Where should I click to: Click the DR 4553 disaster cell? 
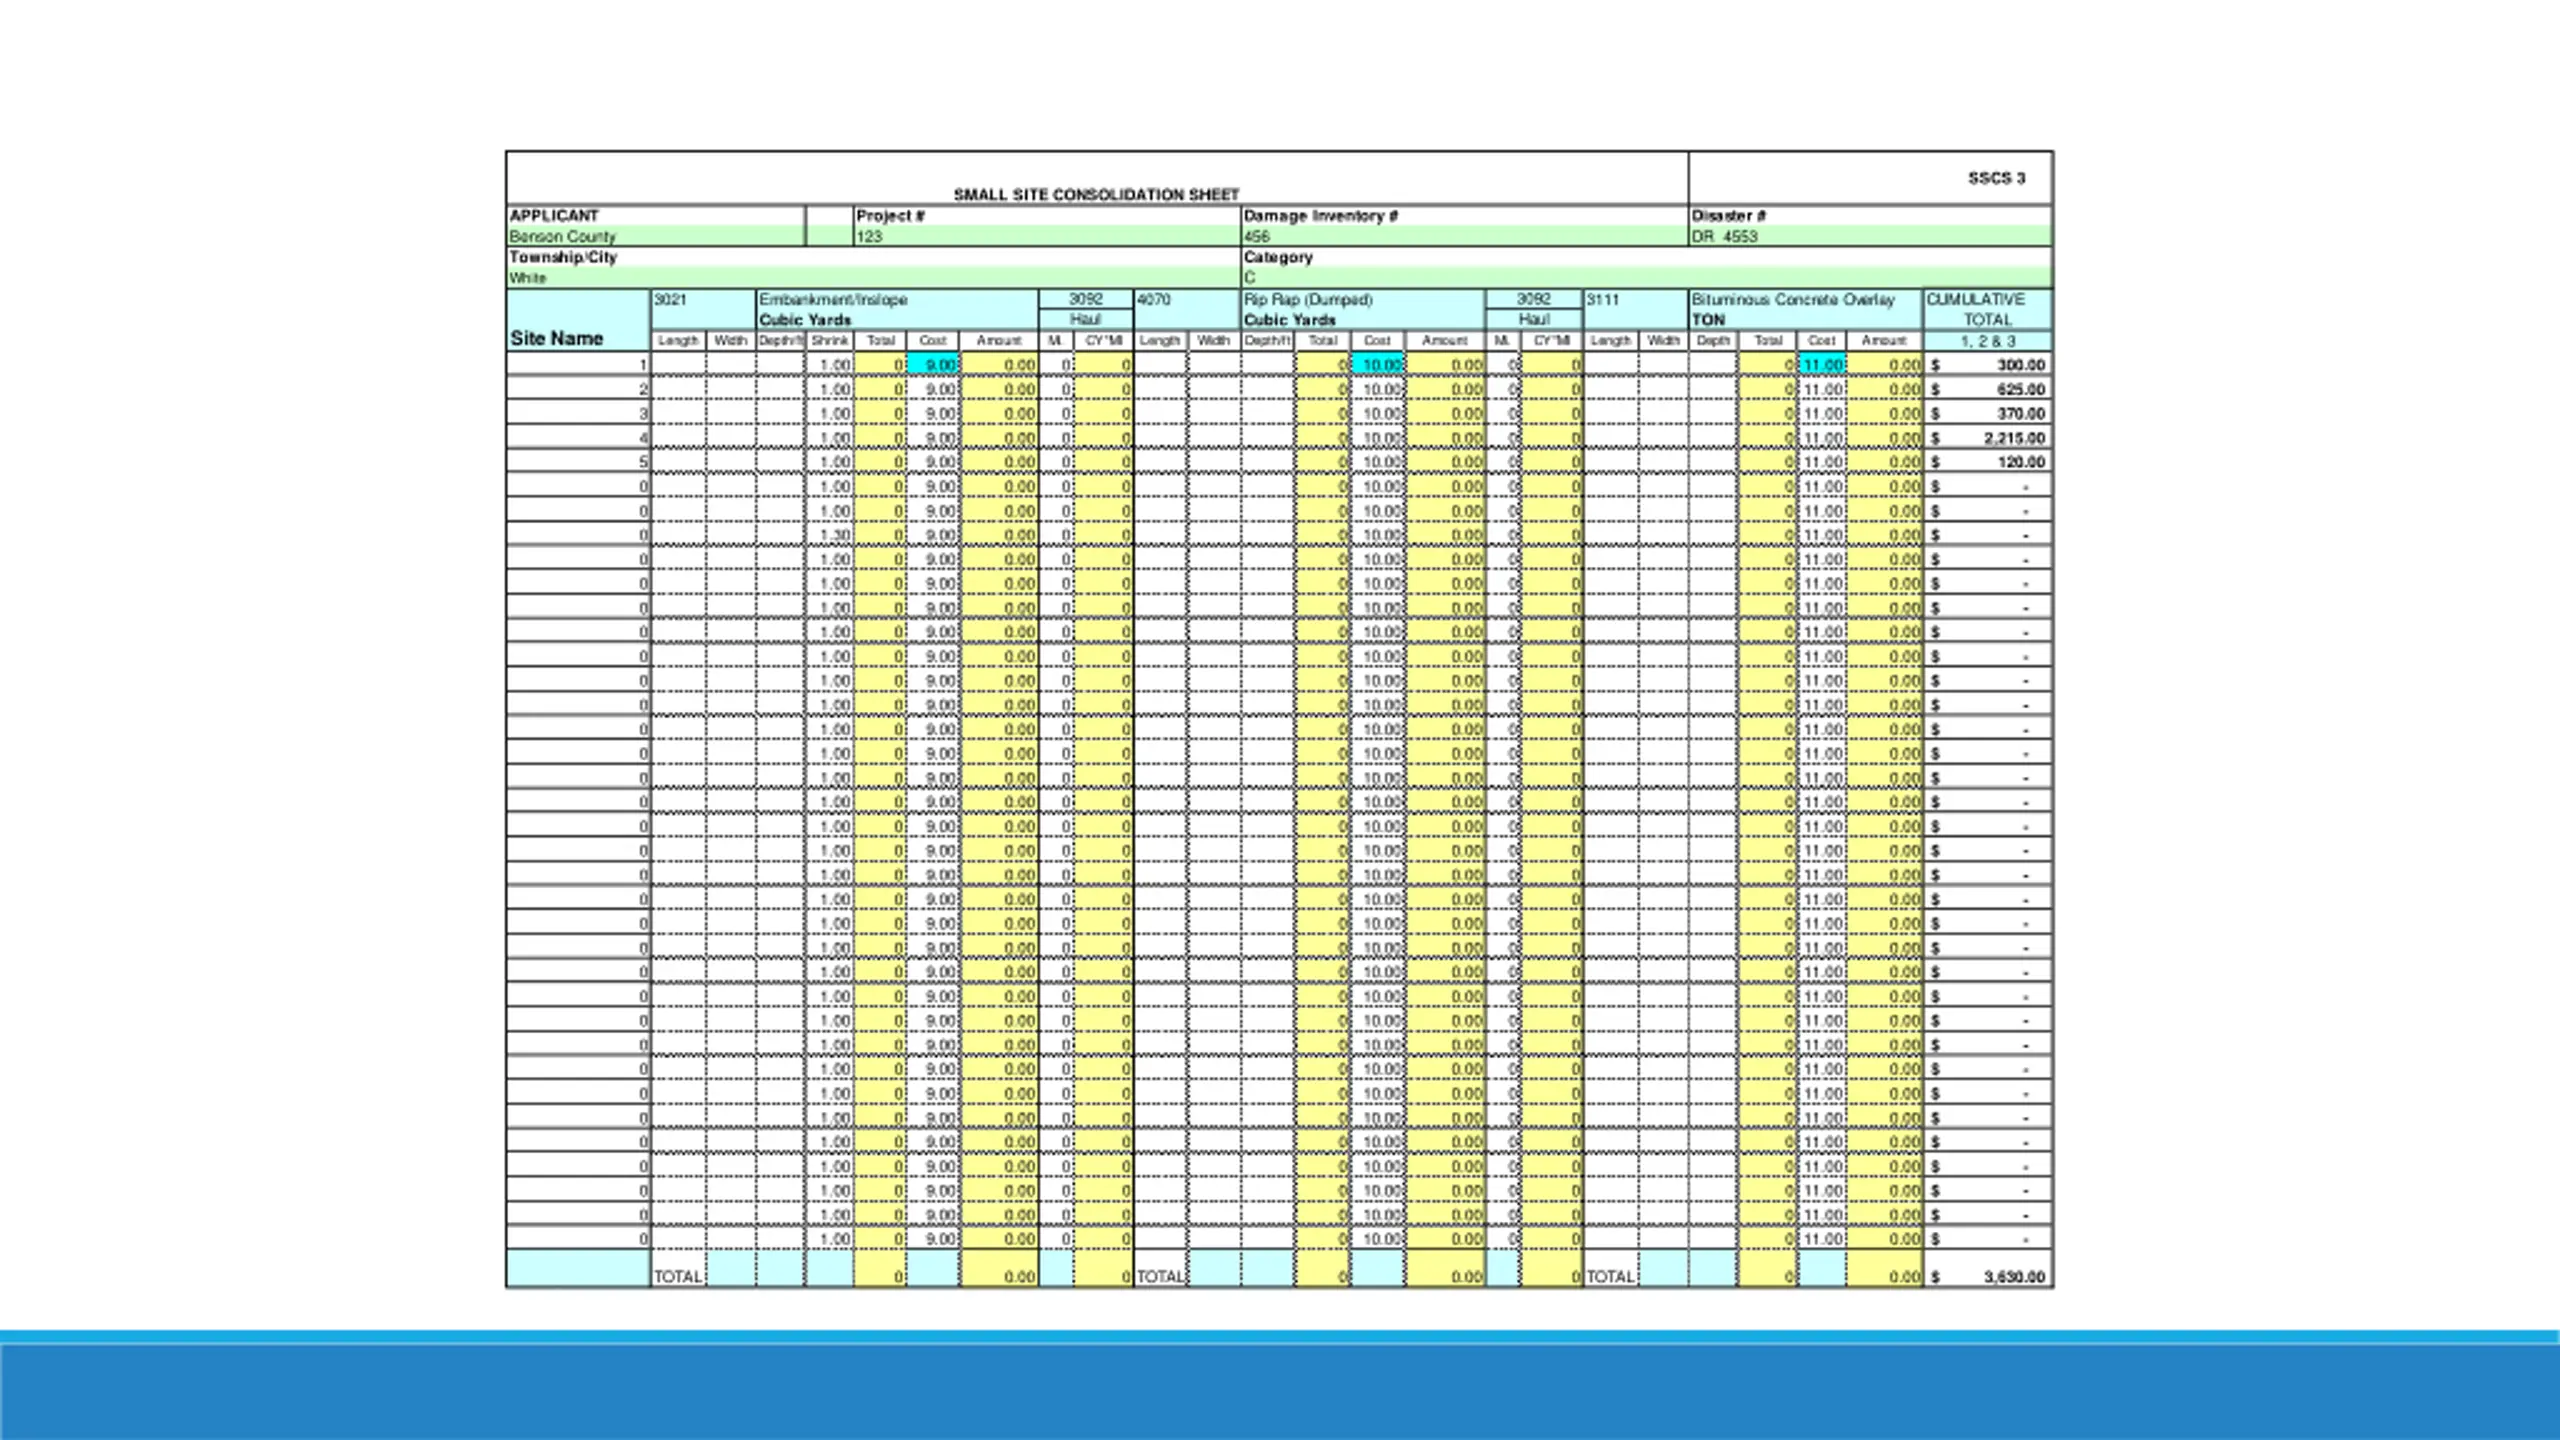[1870, 237]
